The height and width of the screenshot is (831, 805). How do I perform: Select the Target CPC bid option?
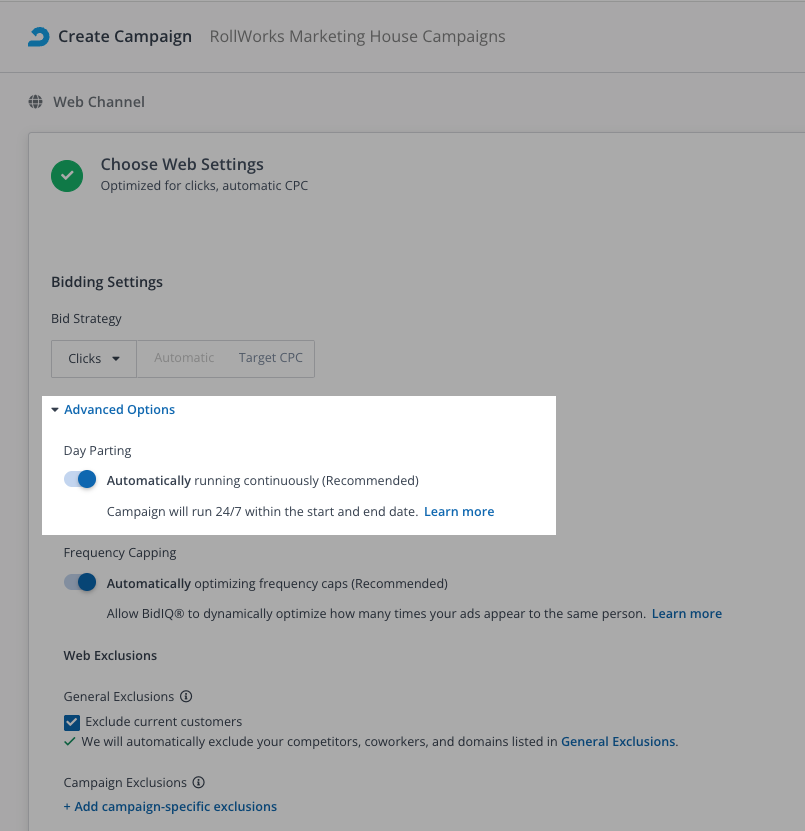270,359
